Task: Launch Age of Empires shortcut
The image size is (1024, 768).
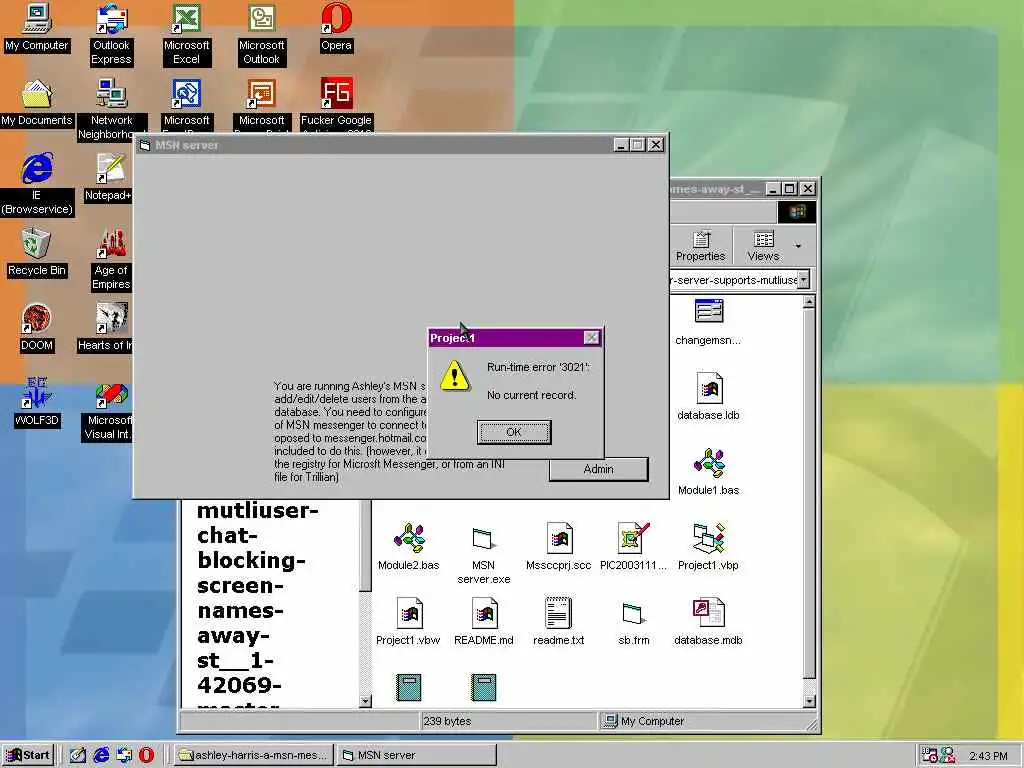Action: point(111,259)
